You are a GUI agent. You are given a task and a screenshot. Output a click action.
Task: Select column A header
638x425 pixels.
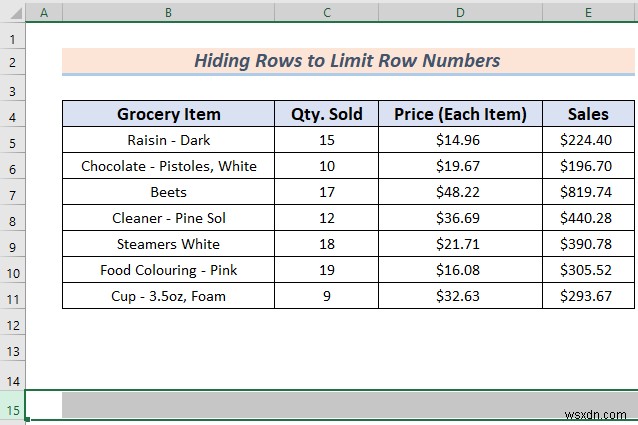44,12
